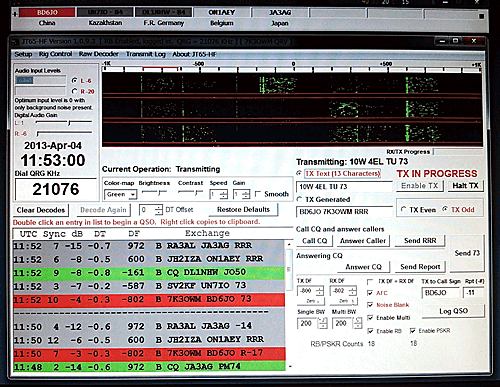This screenshot has height=387, width=500.
Task: Select decode row CQ DL1NHW JO50
Action: tap(149, 273)
